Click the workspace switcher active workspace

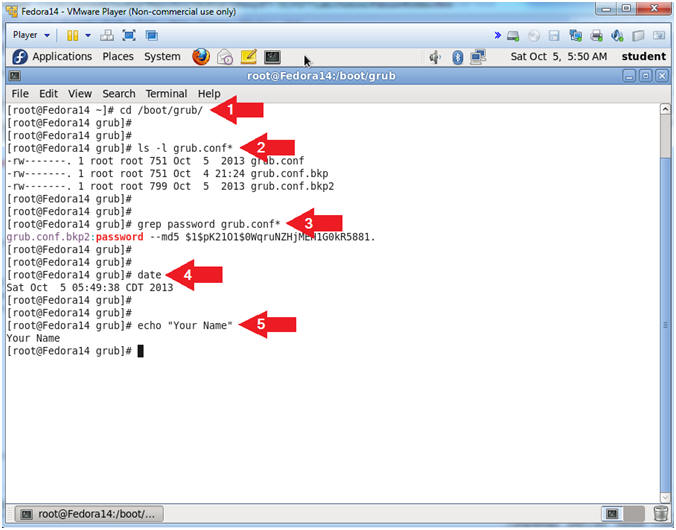pos(612,513)
